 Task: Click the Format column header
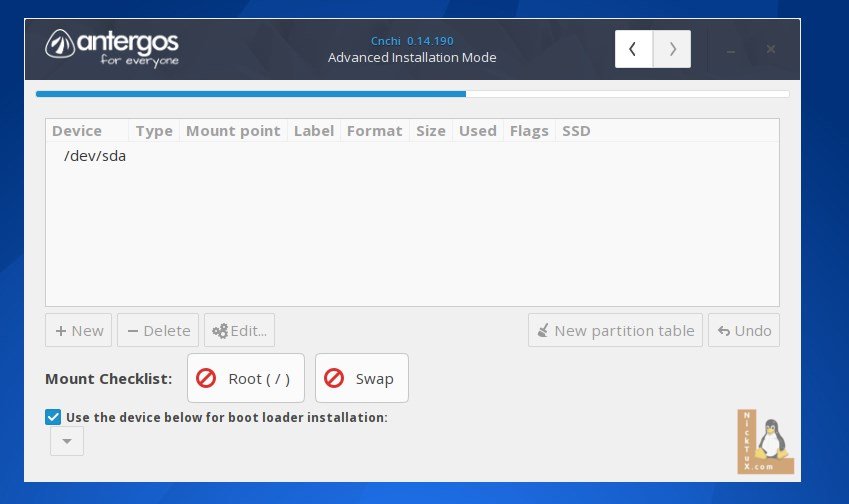pos(374,131)
